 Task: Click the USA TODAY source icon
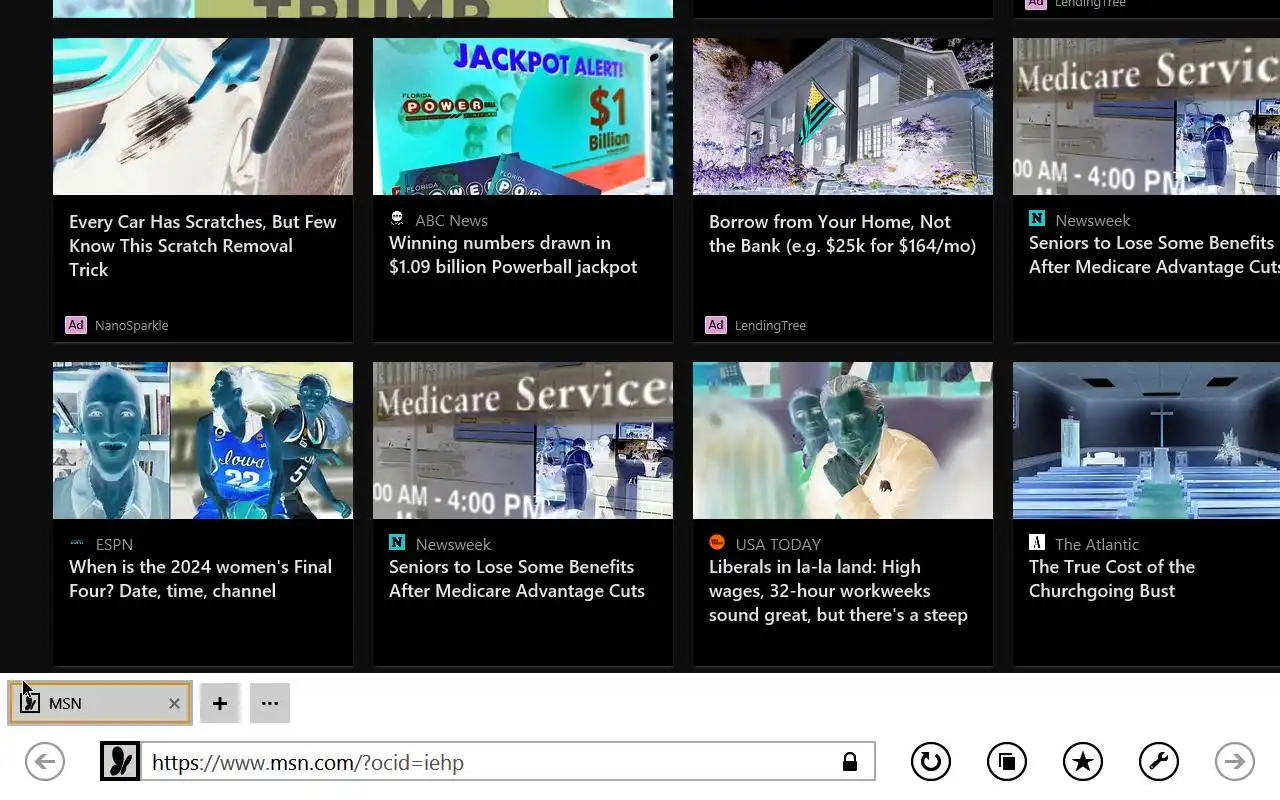pyautogui.click(x=717, y=543)
